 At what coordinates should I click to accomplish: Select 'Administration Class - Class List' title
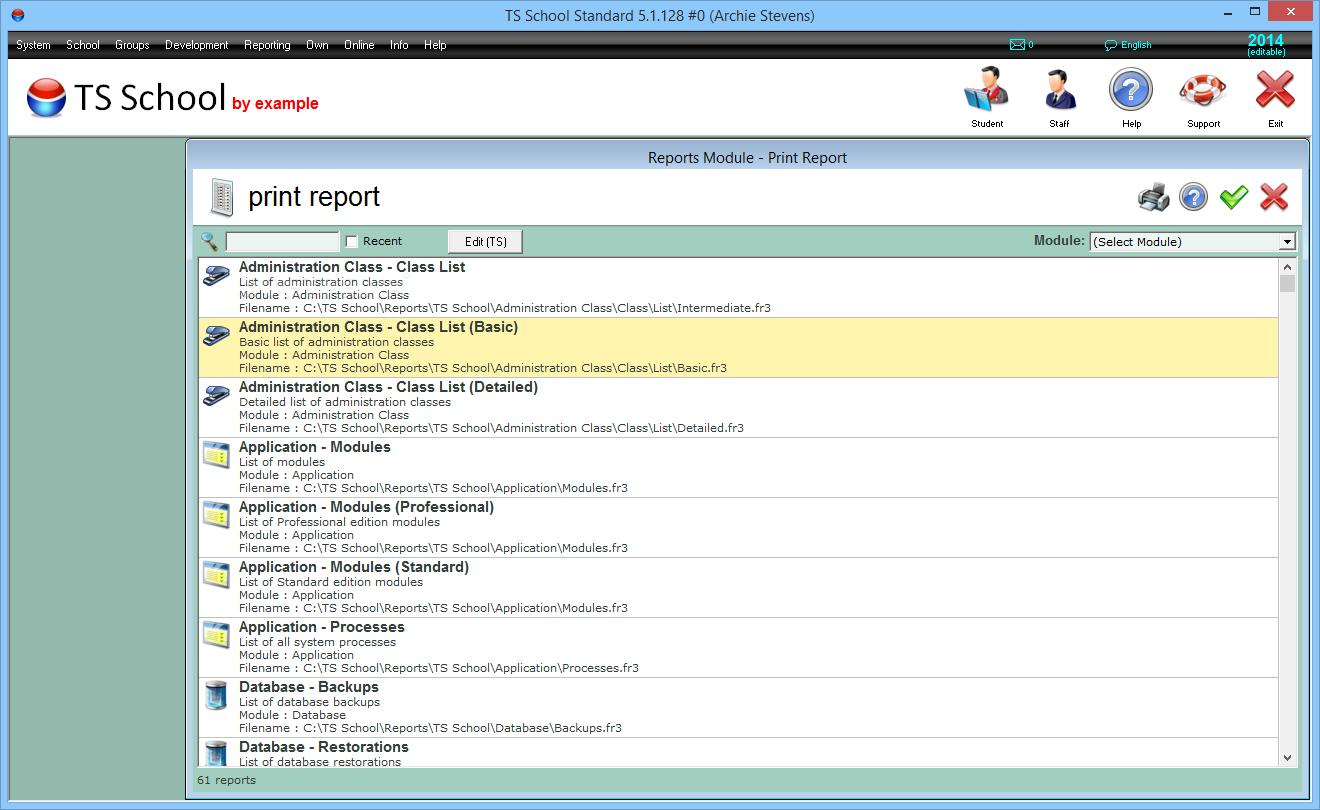(352, 267)
